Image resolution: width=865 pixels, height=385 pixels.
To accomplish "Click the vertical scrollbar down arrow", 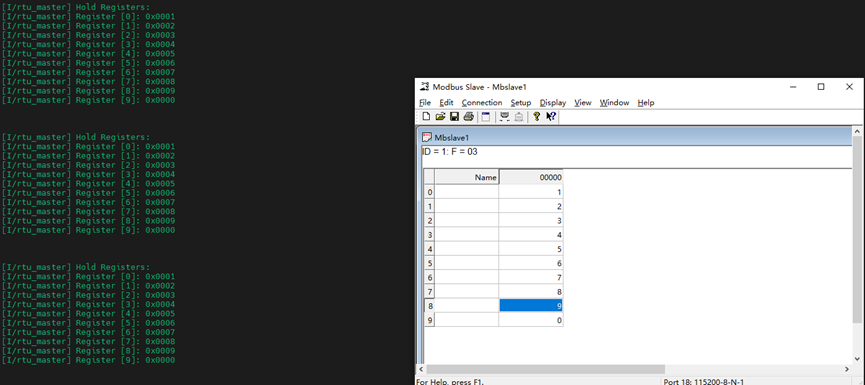I will click(857, 359).
